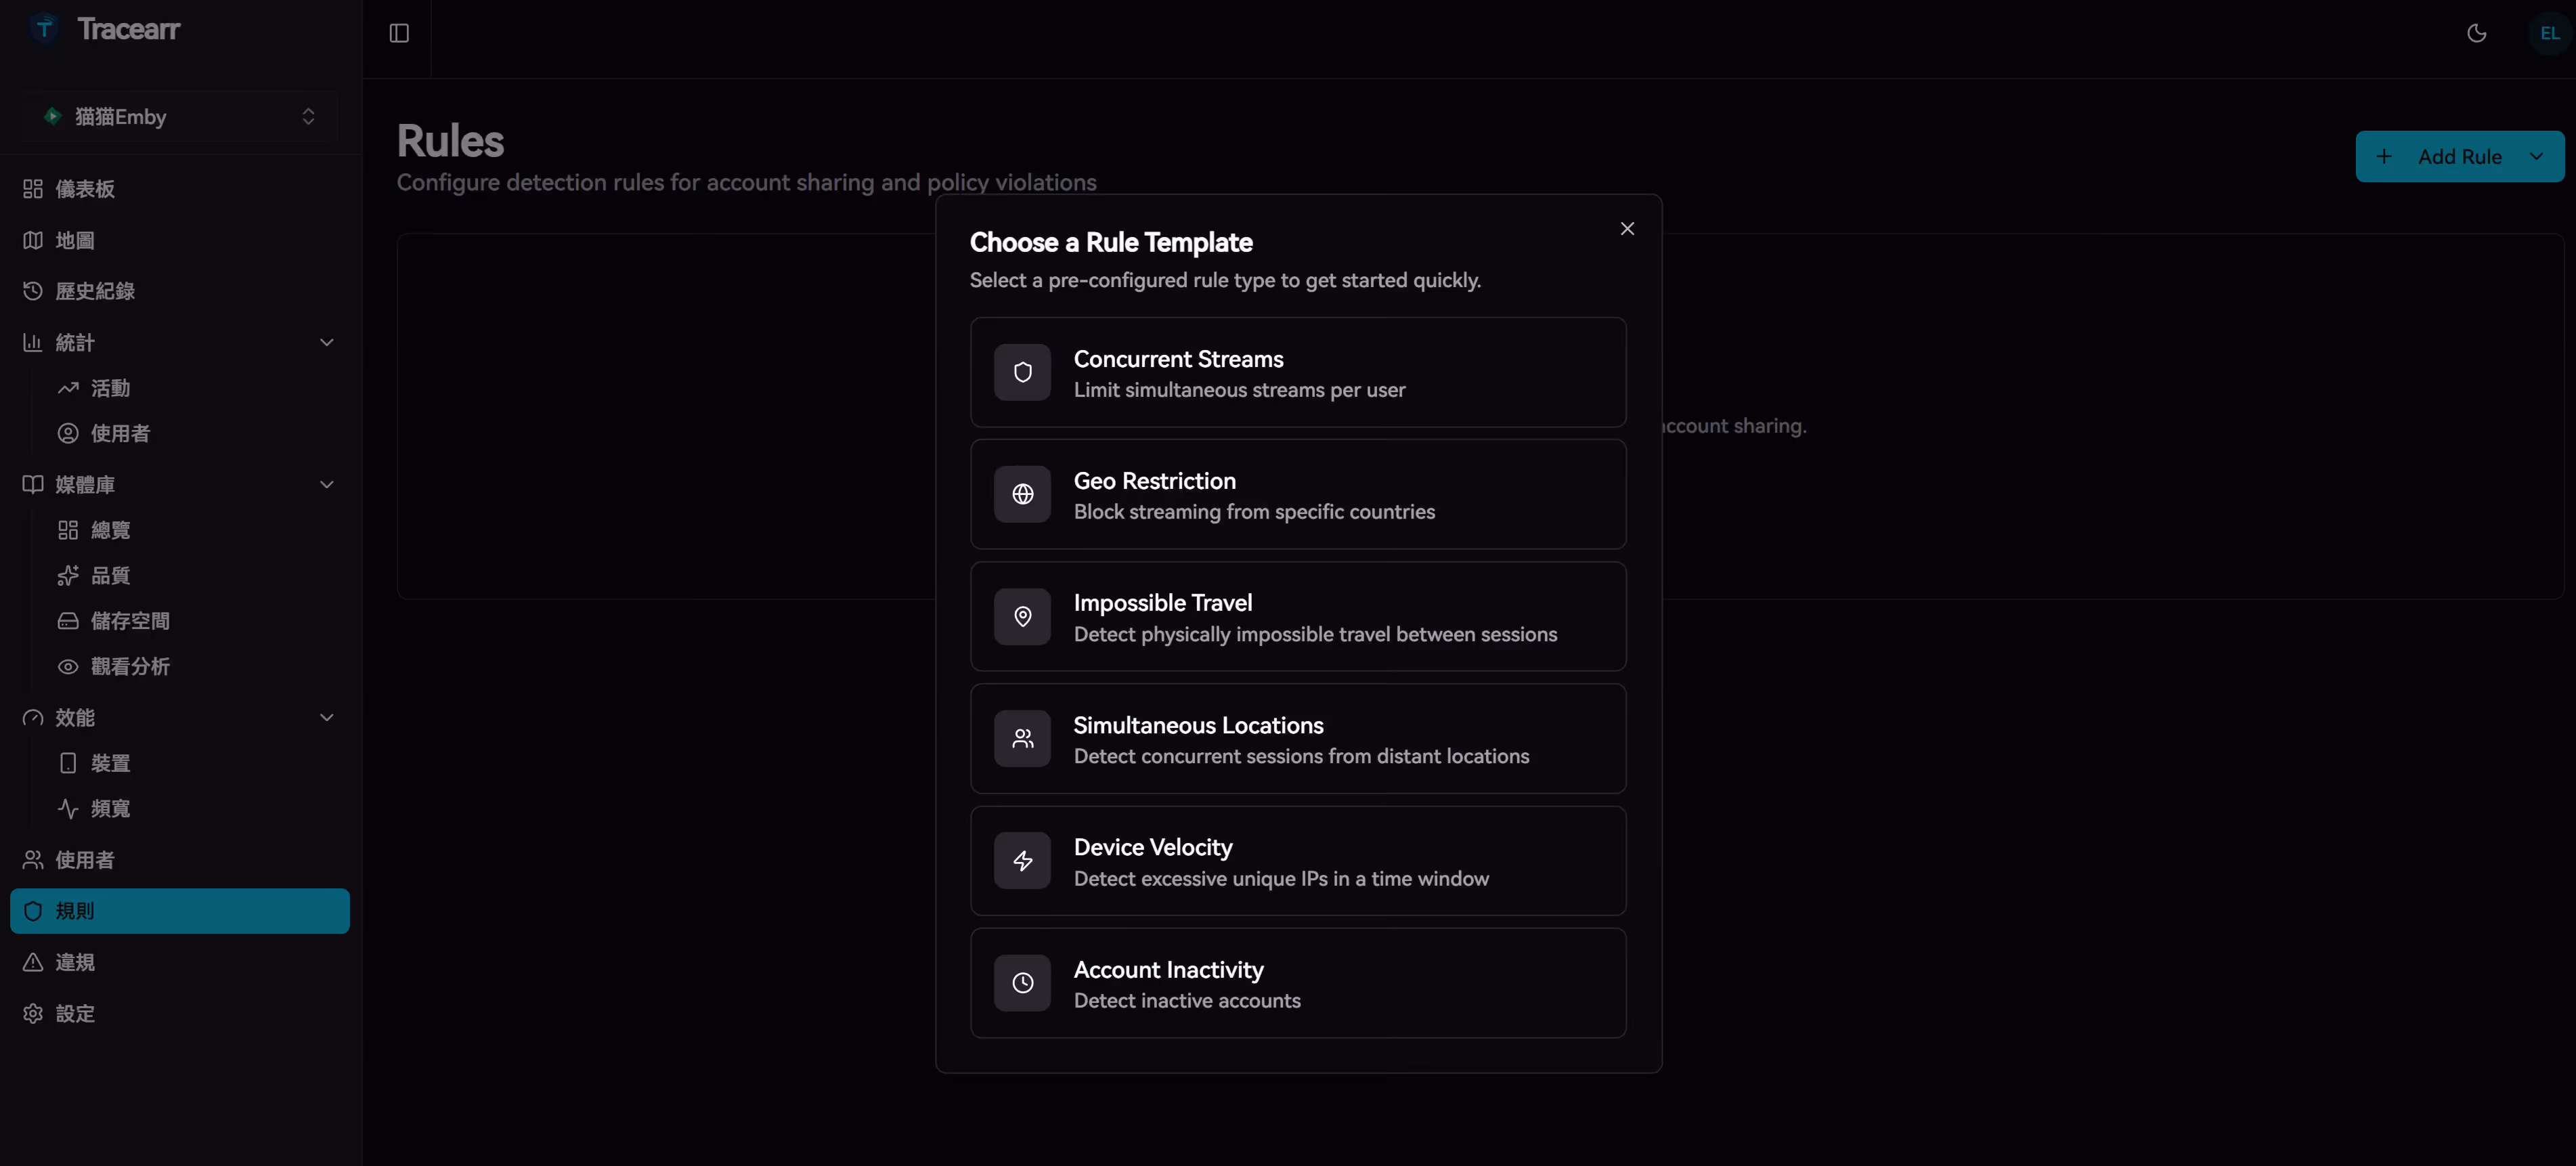Image resolution: width=2576 pixels, height=1166 pixels.
Task: Click the shield icon for Concurrent Streams
Action: 1022,372
